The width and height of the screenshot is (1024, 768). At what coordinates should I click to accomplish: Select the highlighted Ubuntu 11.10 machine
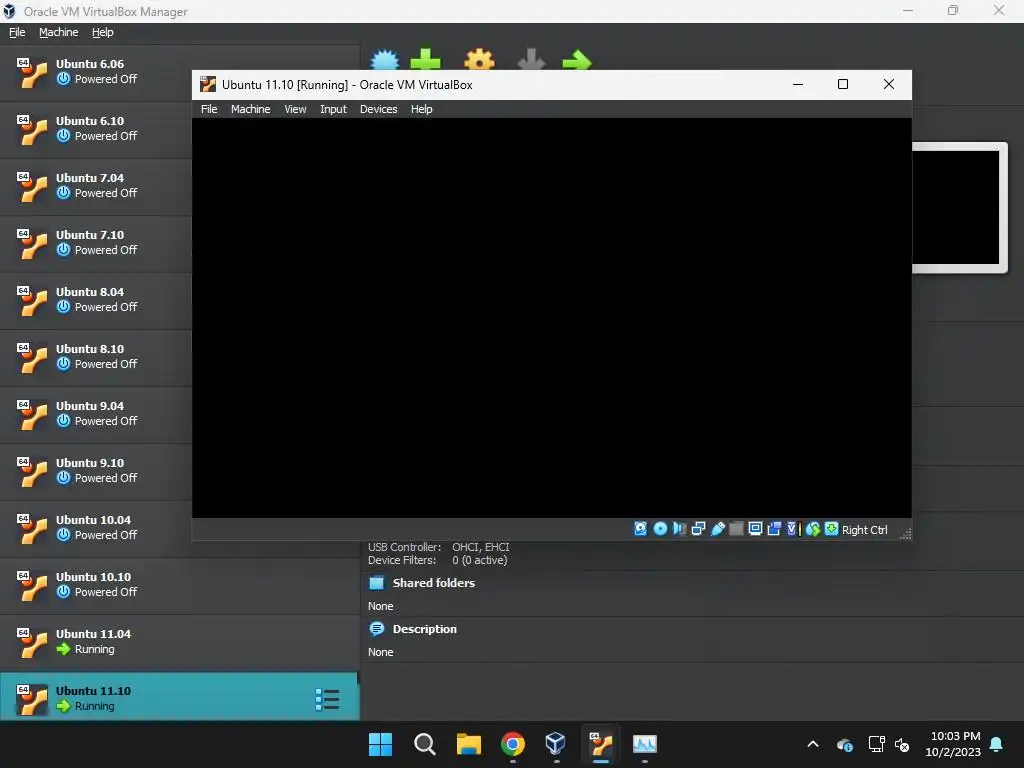coord(180,697)
